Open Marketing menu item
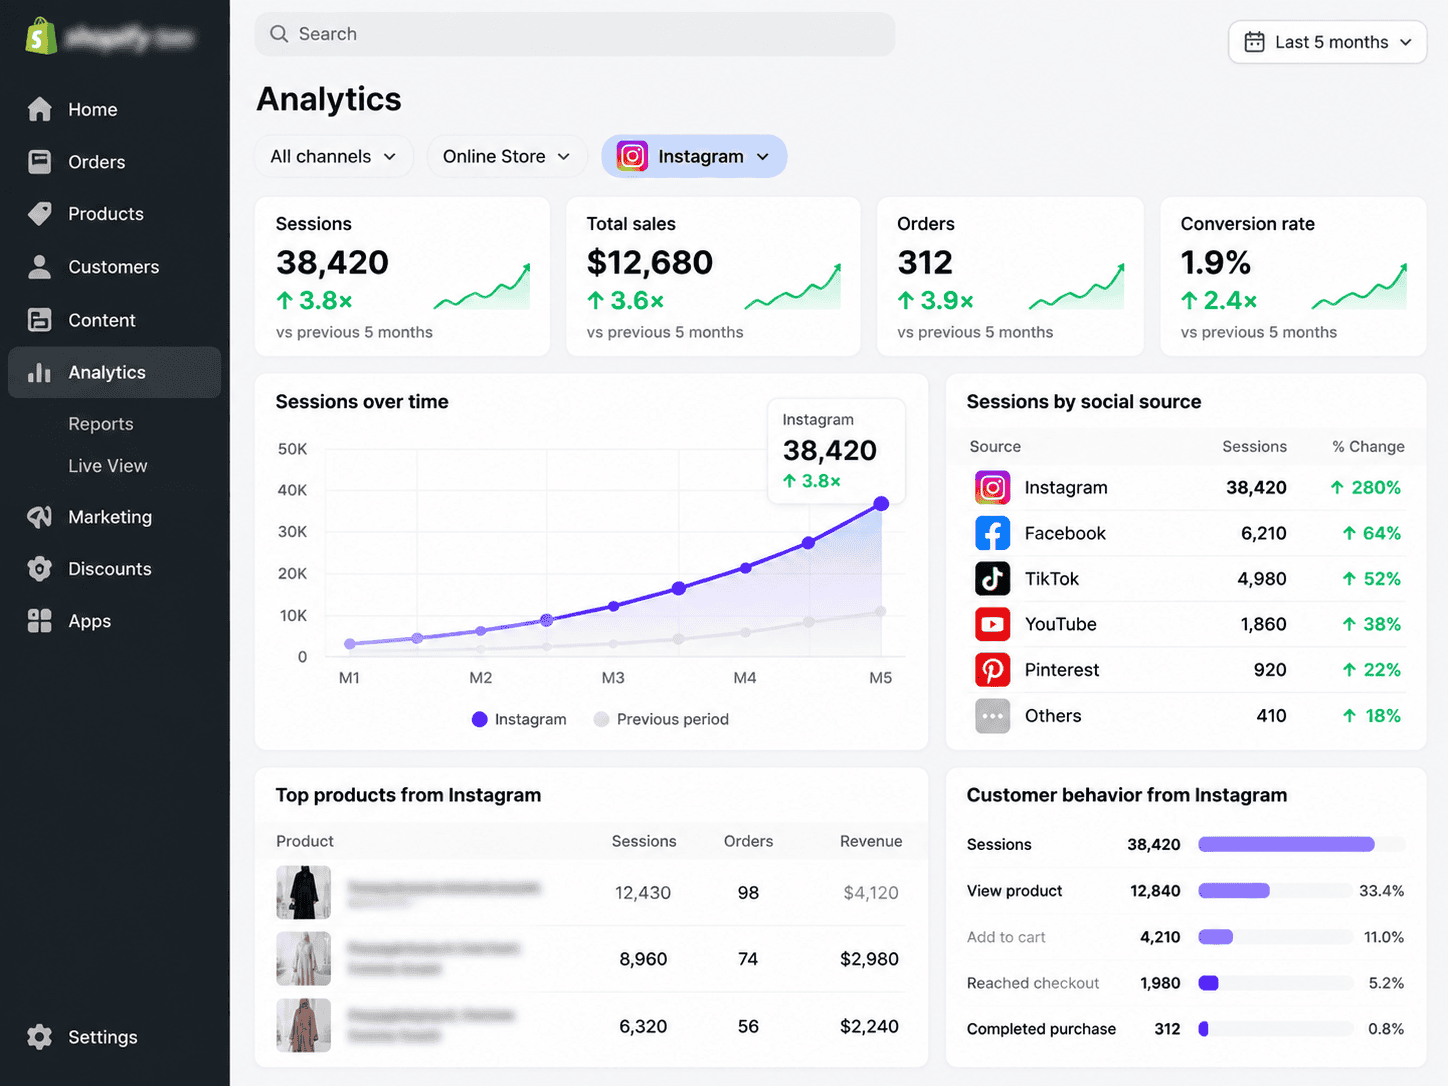The image size is (1448, 1086). pyautogui.click(x=114, y=517)
